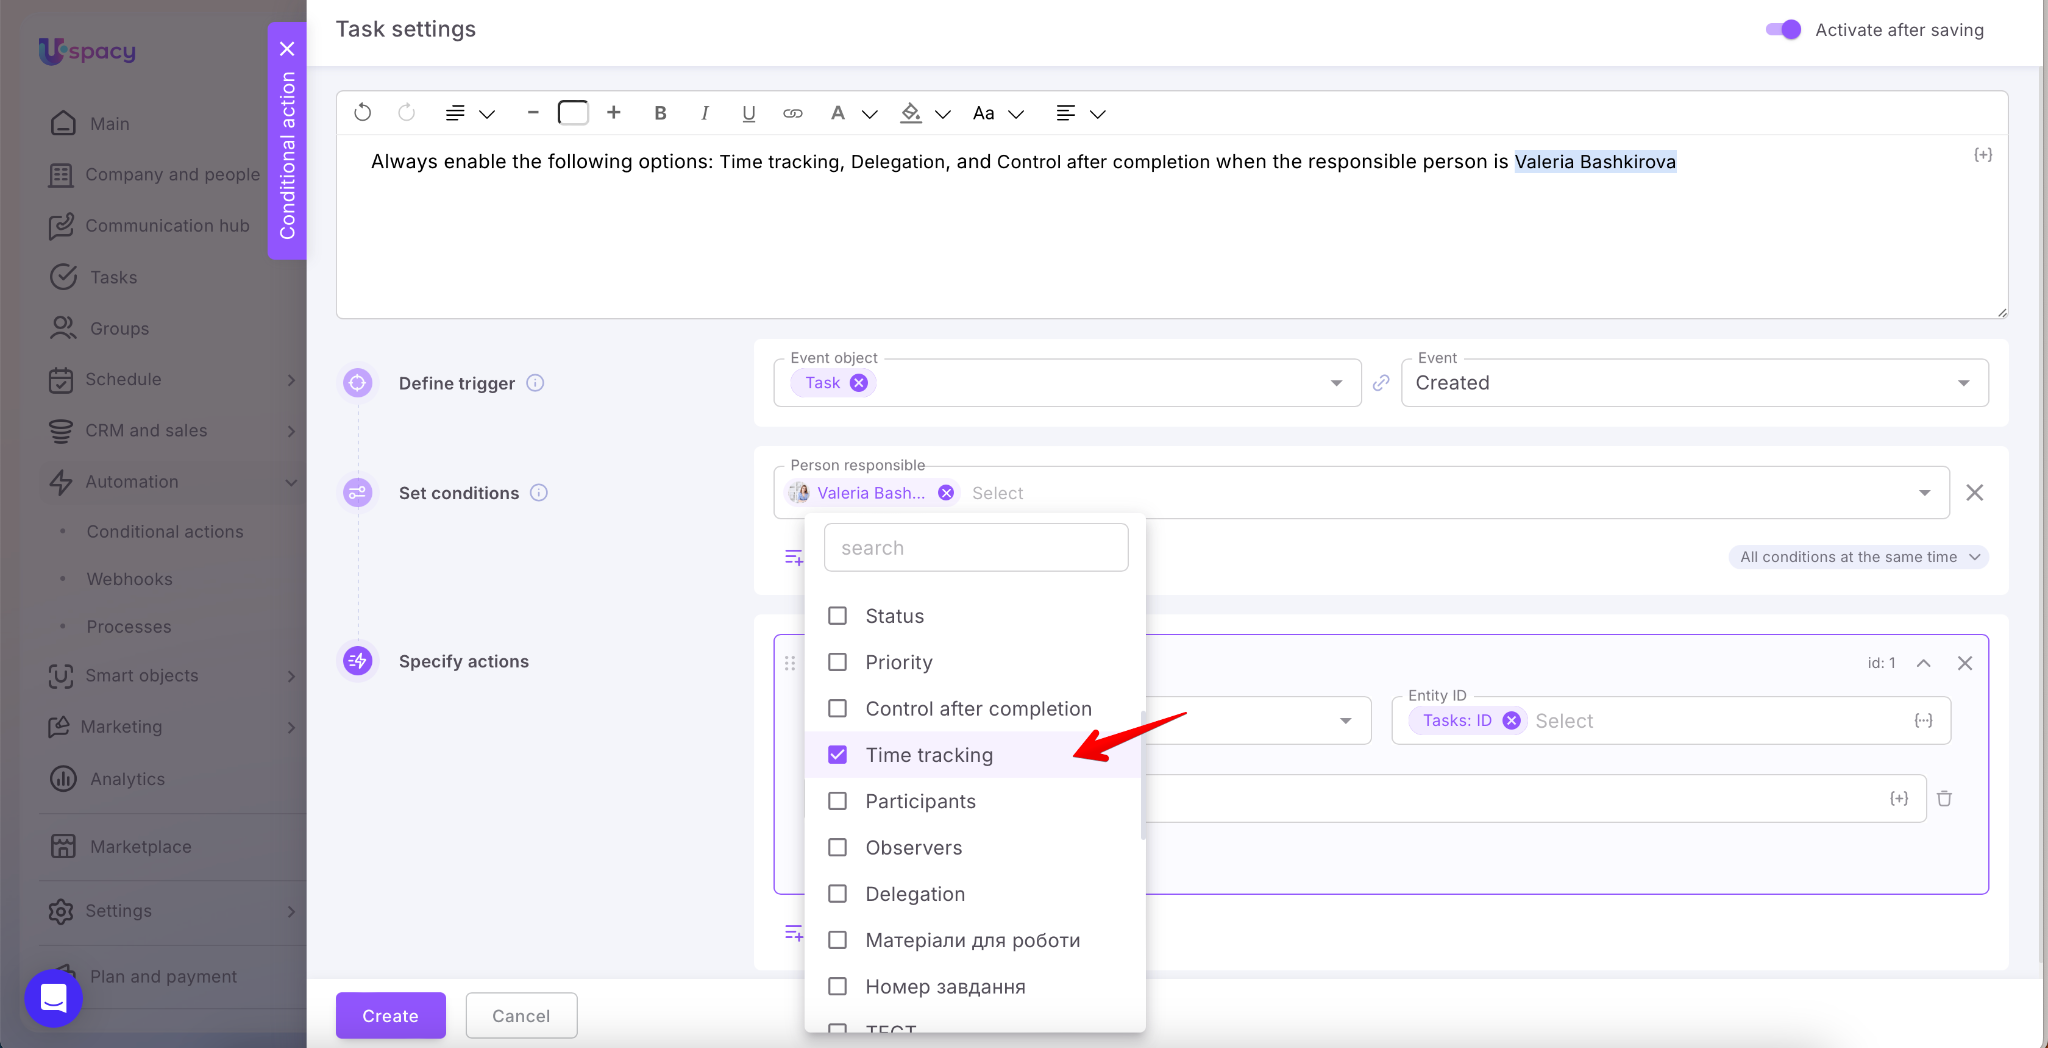Viewport: 2048px width, 1048px height.
Task: Open the text highlight color dropdown
Action: (942, 114)
